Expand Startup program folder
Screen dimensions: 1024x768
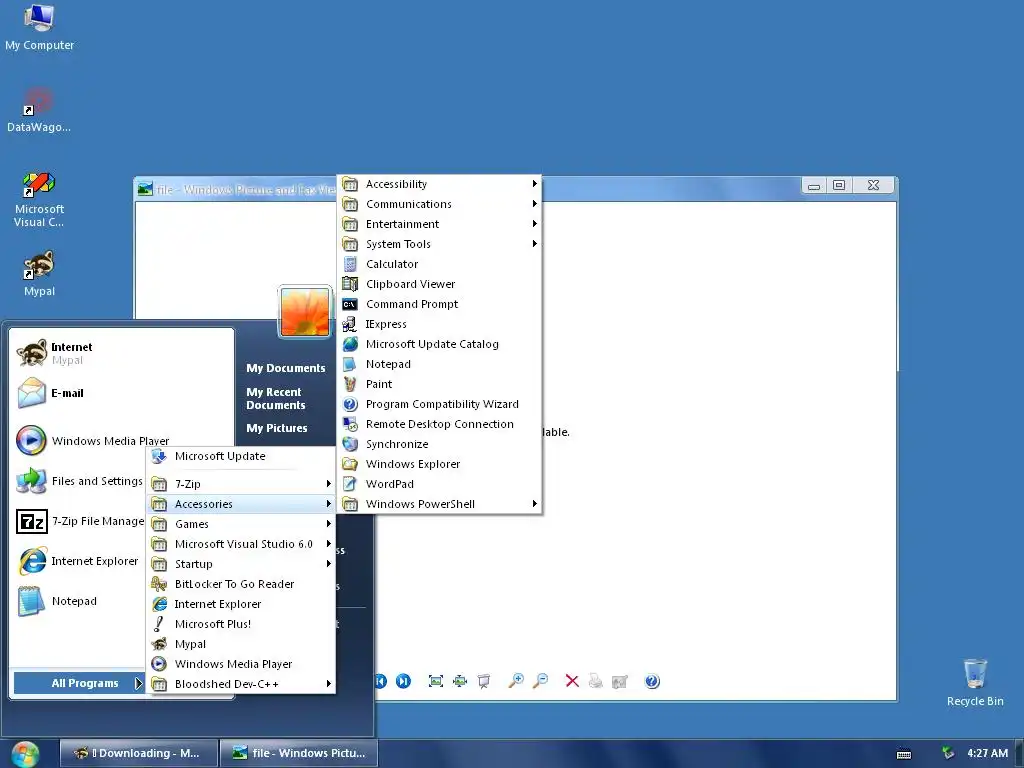241,564
